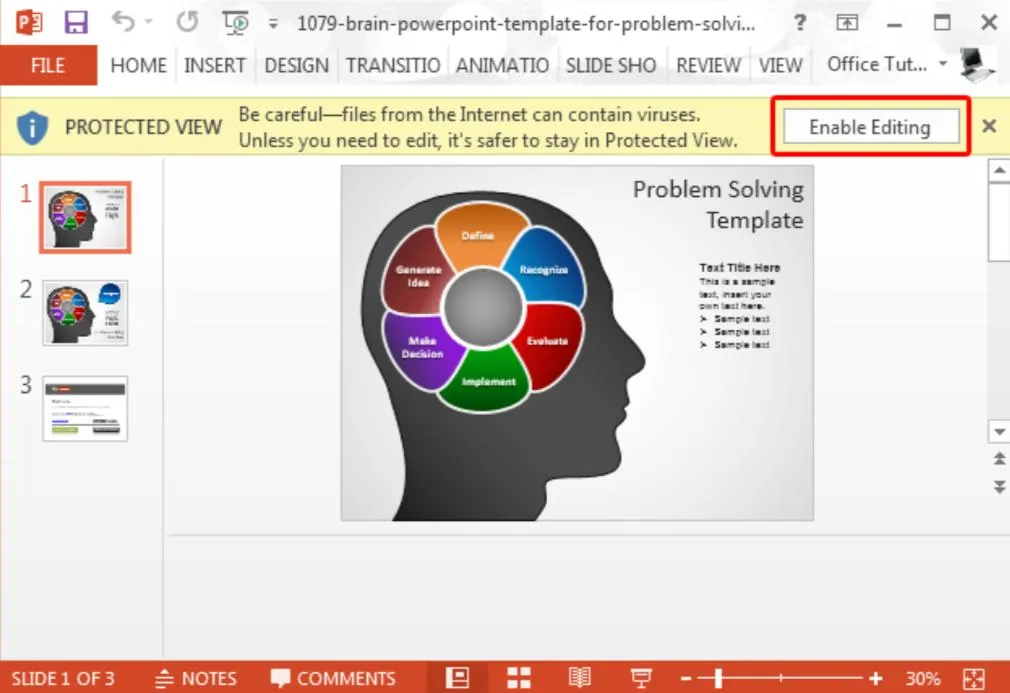Toggle Normal view button in status bar
Image resolution: width=1010 pixels, height=693 pixels.
tap(457, 678)
